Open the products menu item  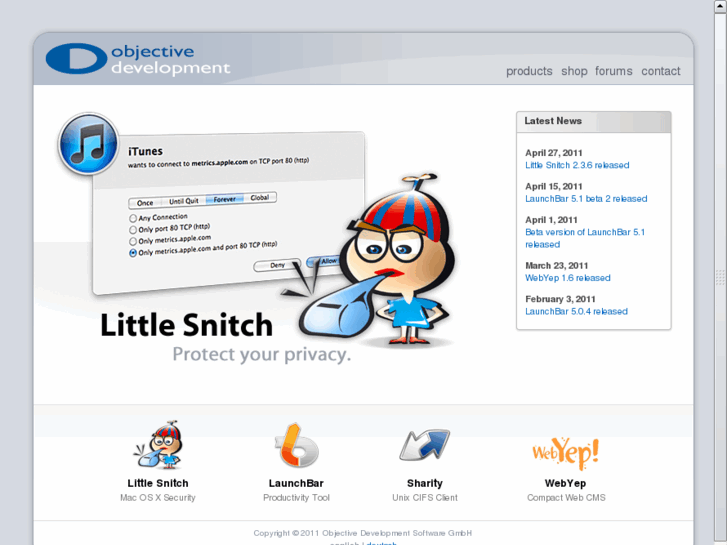tap(529, 71)
